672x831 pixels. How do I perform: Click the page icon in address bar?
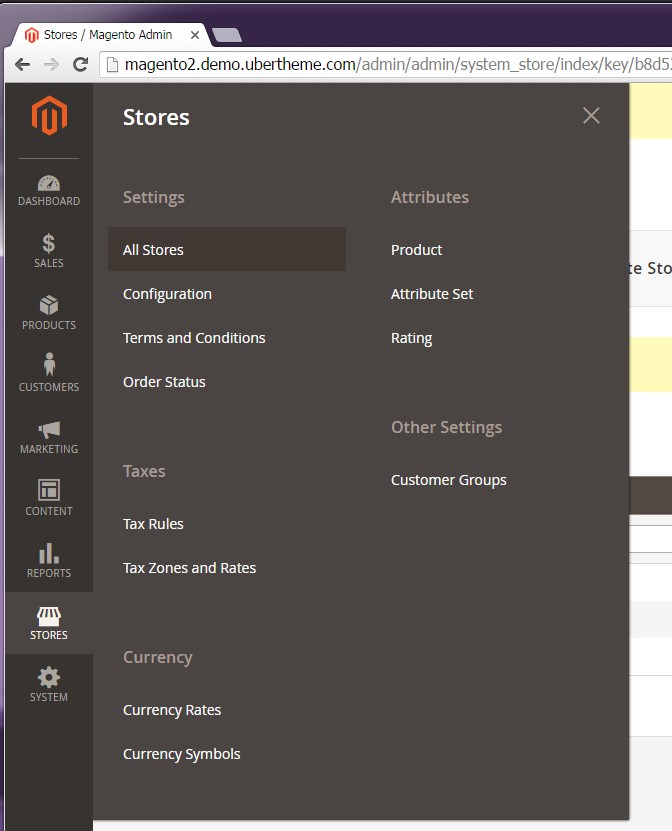112,65
